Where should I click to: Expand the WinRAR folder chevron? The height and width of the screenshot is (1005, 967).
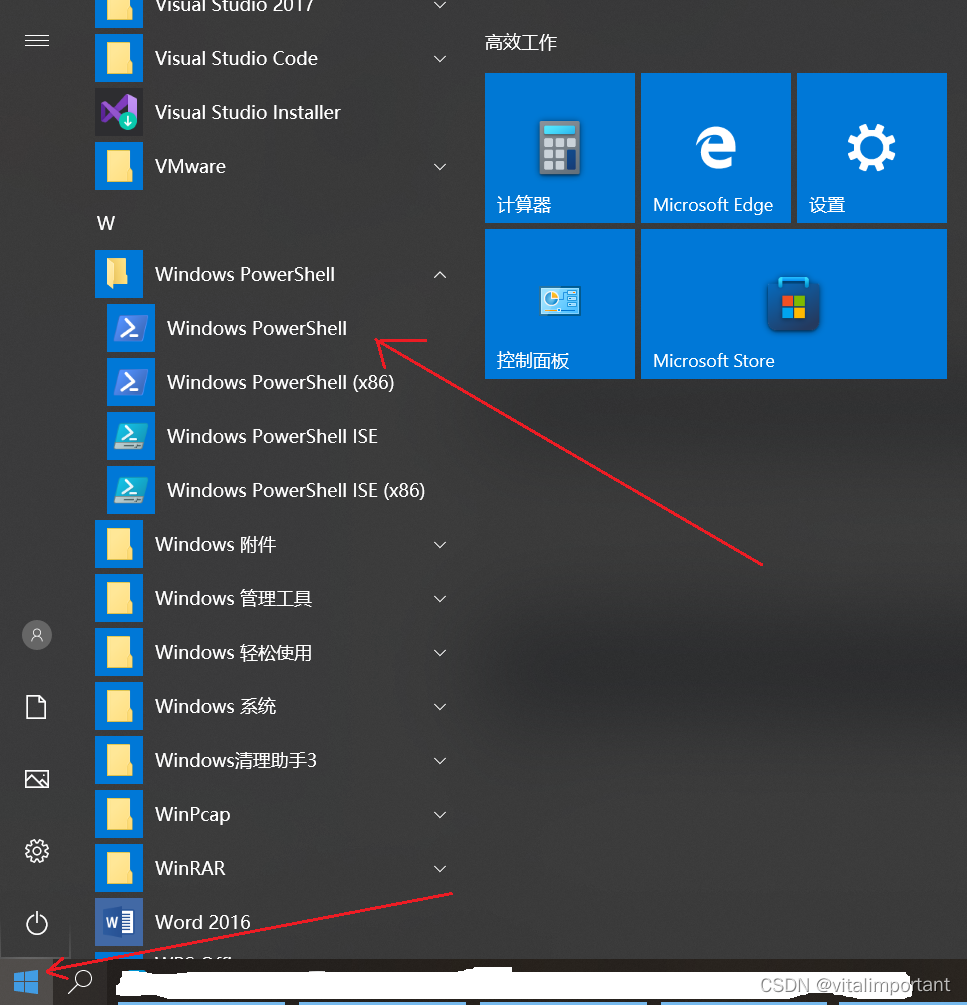click(440, 868)
